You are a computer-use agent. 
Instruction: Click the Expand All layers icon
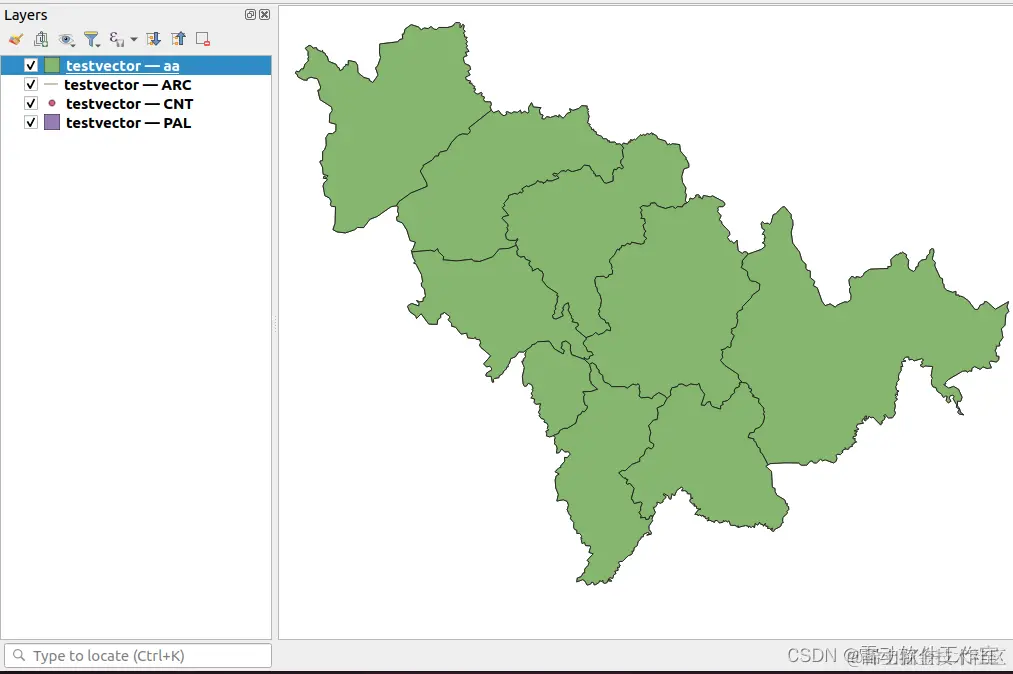click(154, 39)
